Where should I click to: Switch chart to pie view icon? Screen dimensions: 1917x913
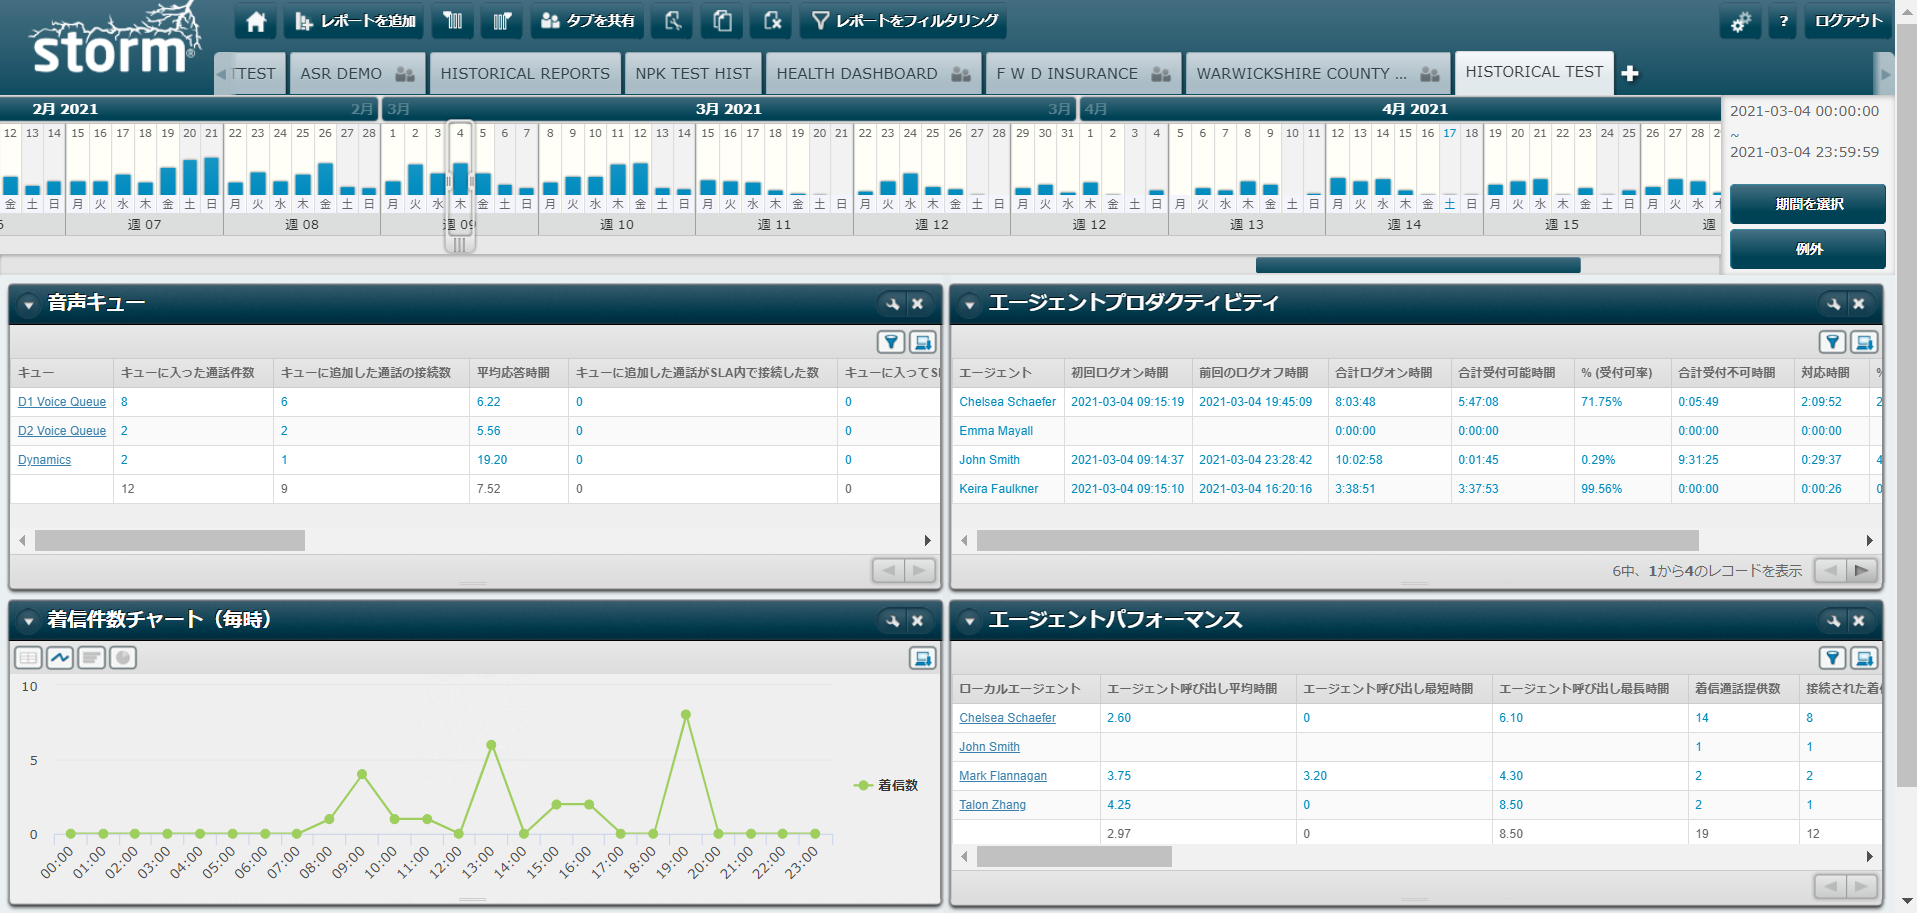pyautogui.click(x=123, y=658)
